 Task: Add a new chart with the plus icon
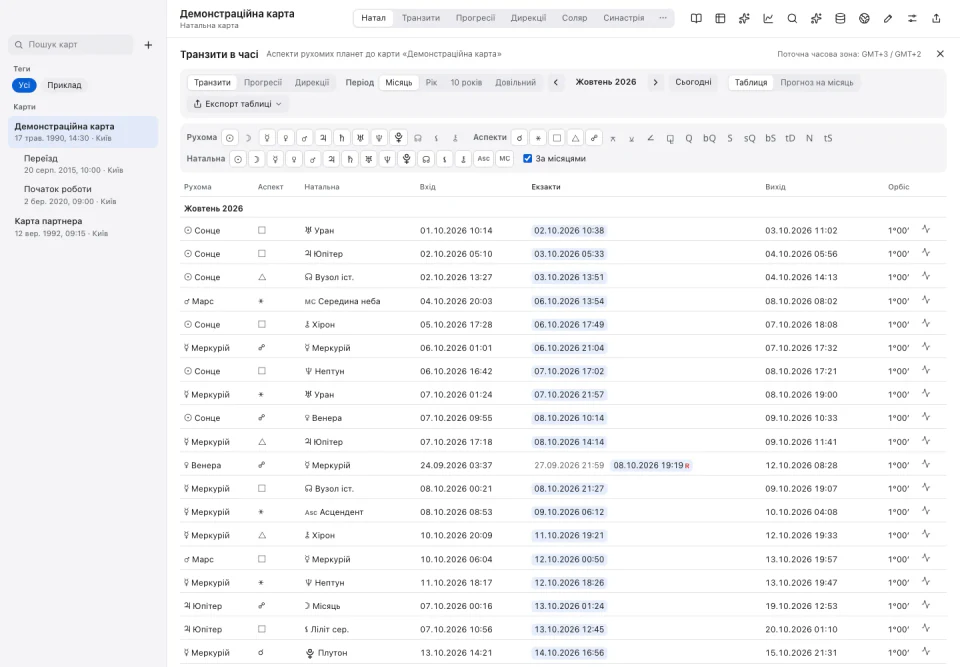pos(148,45)
